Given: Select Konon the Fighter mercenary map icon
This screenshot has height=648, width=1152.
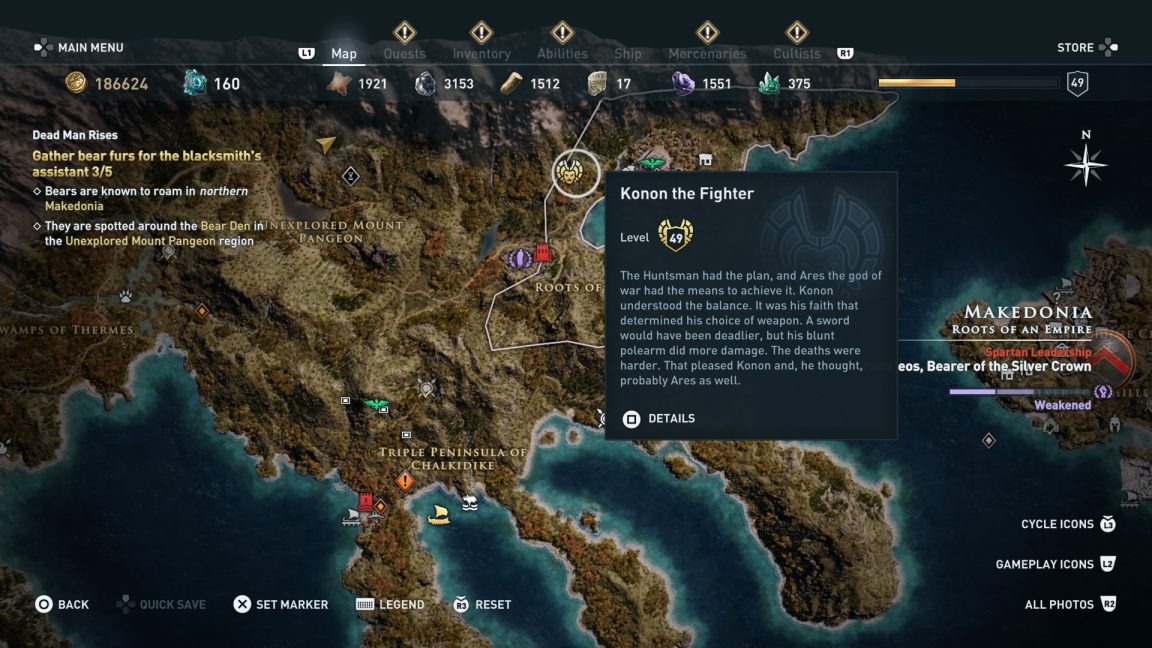Looking at the screenshot, I should tap(569, 173).
